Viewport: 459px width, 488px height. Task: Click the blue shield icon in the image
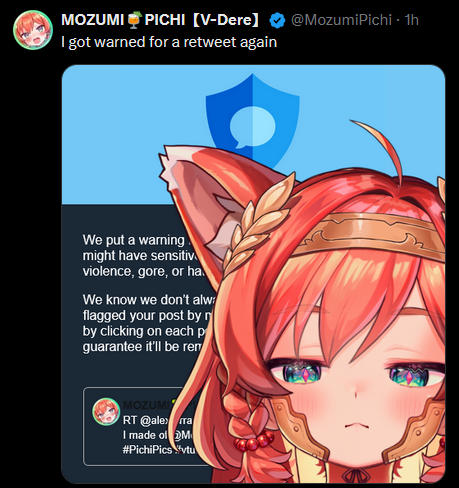click(x=252, y=121)
